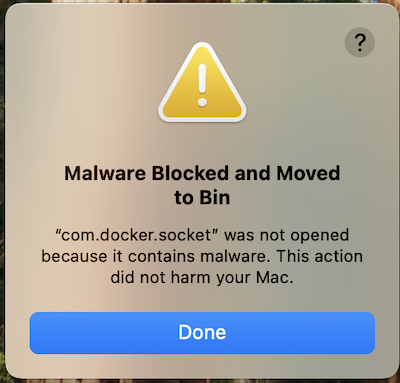The height and width of the screenshot is (383, 400).
Task: Click the word "Mac" in the message
Action: point(272,277)
